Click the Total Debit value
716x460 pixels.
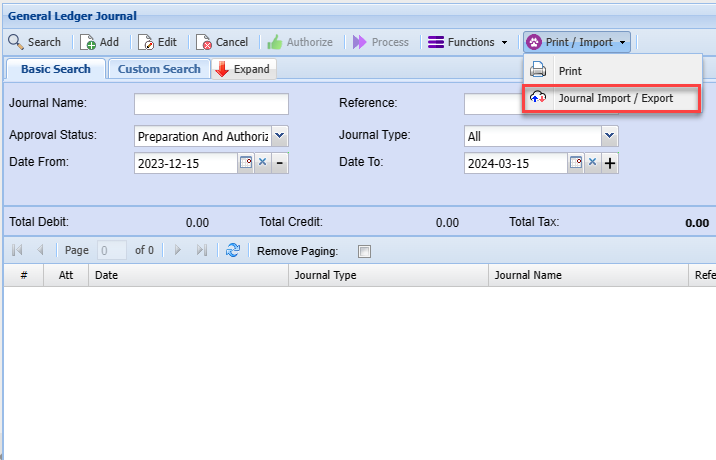197,223
